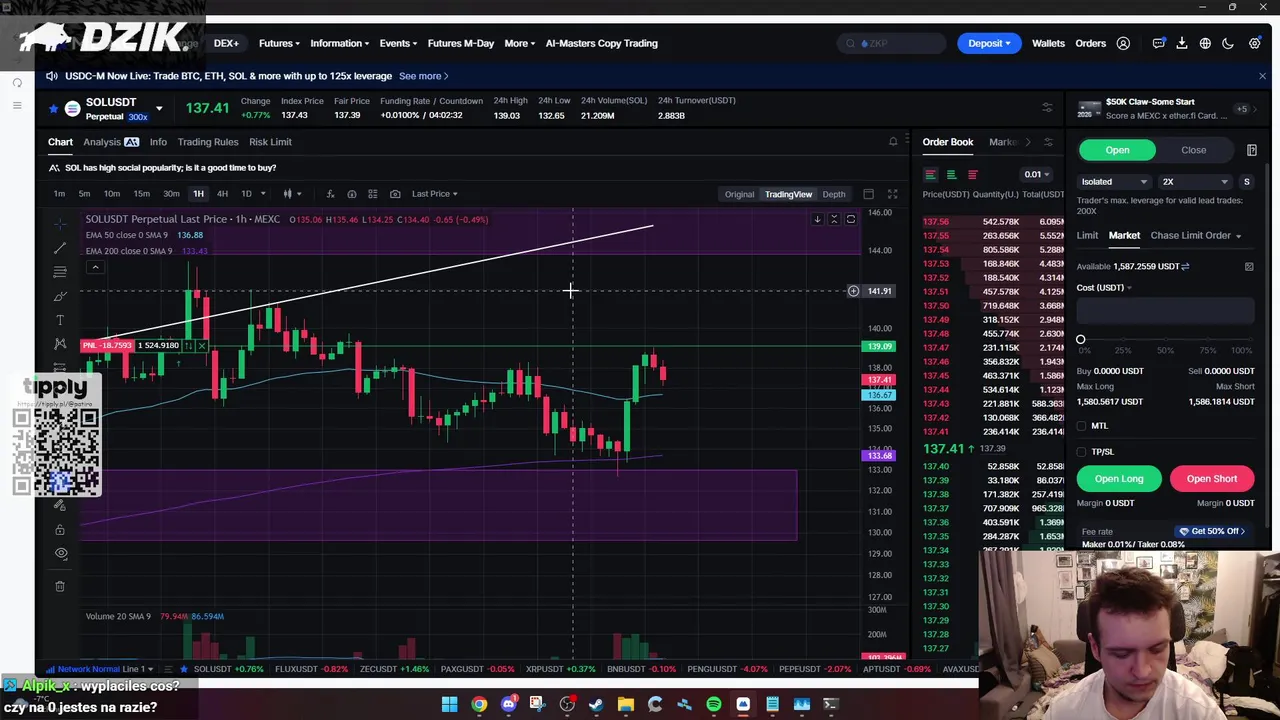
Task: Open Isolated margin mode dropdown
Action: tap(1114, 182)
